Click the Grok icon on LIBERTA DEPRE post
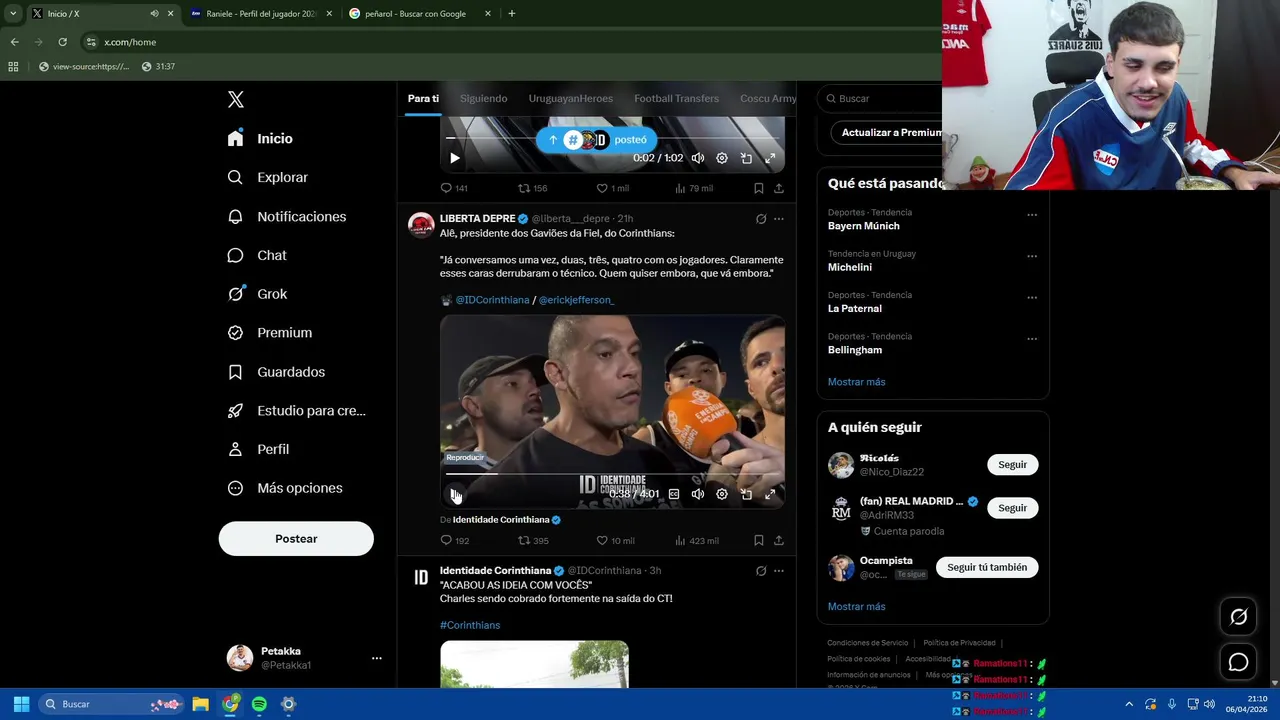1280x720 pixels. coord(760,219)
